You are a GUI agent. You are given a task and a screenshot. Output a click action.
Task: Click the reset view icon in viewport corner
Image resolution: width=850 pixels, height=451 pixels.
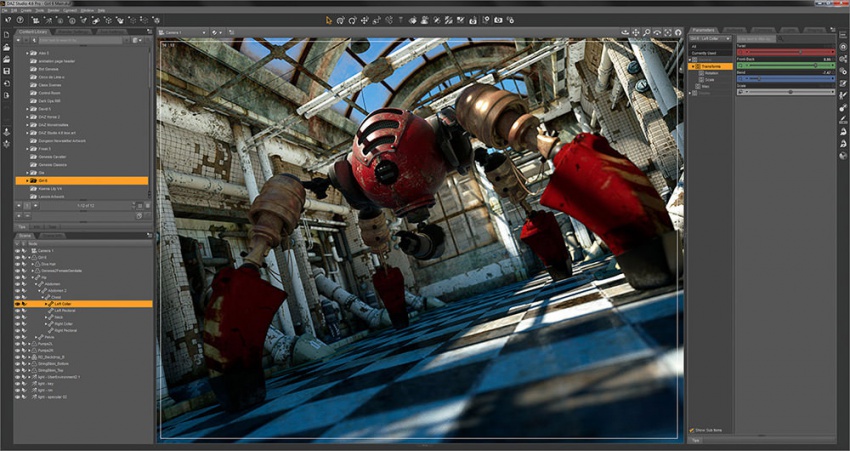677,32
